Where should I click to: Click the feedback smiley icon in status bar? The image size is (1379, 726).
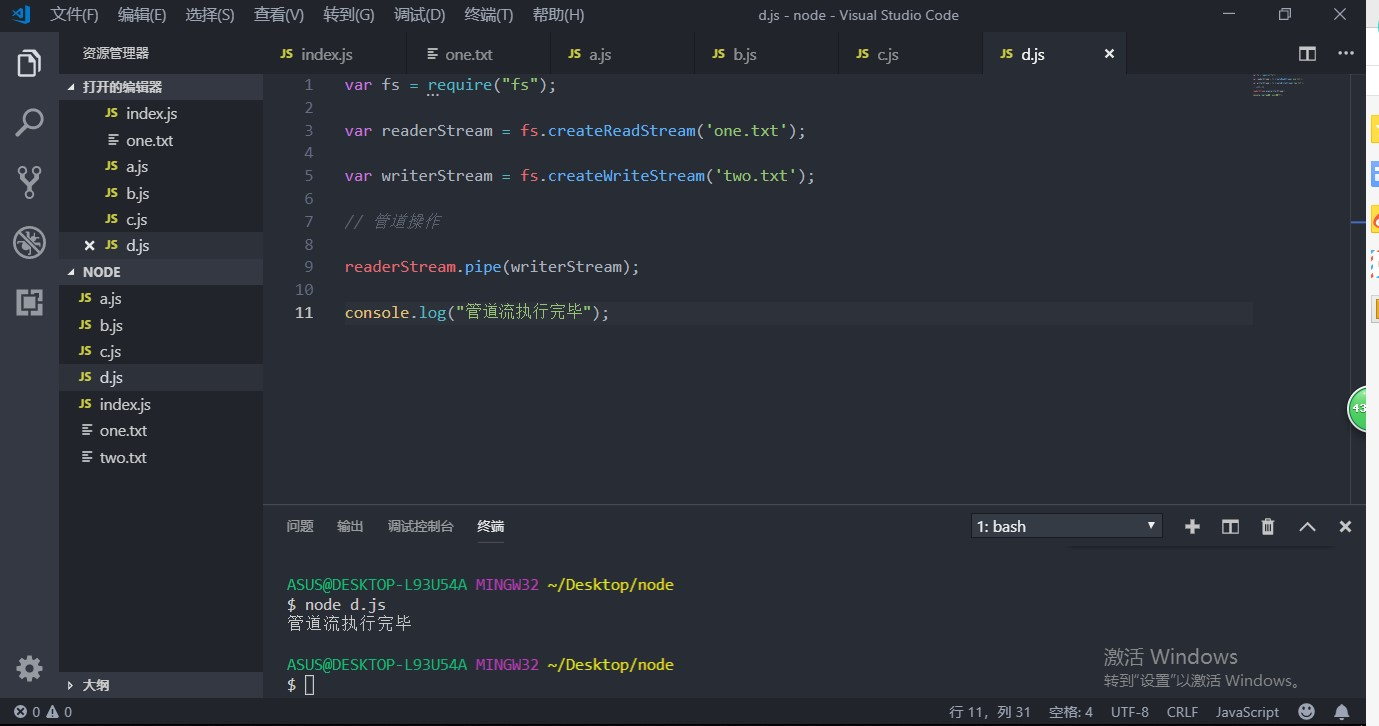1306,712
